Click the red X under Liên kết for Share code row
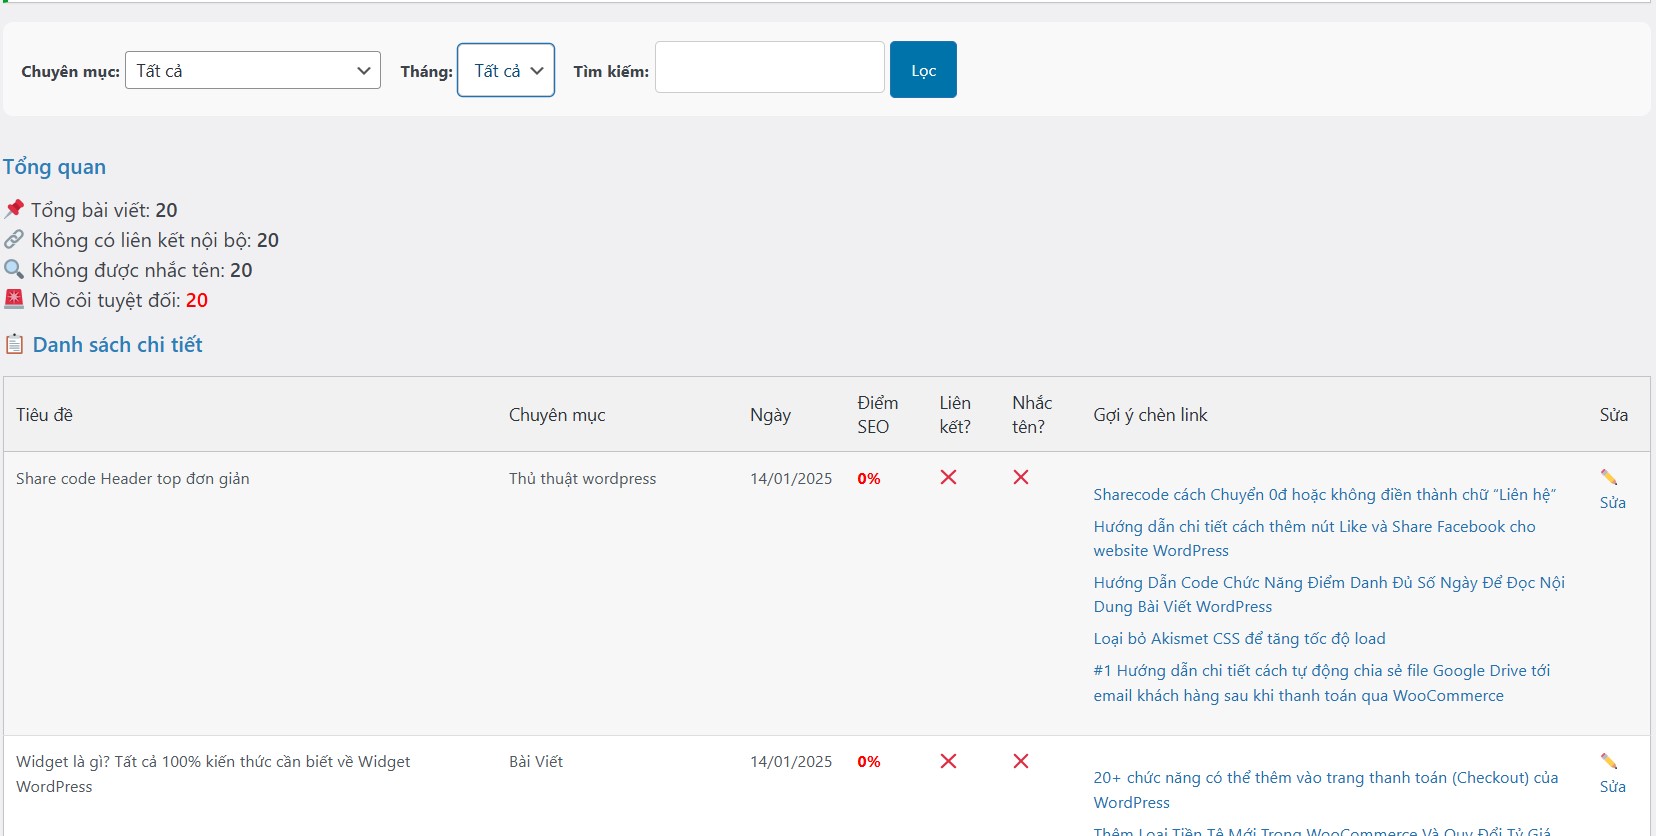 (x=948, y=477)
